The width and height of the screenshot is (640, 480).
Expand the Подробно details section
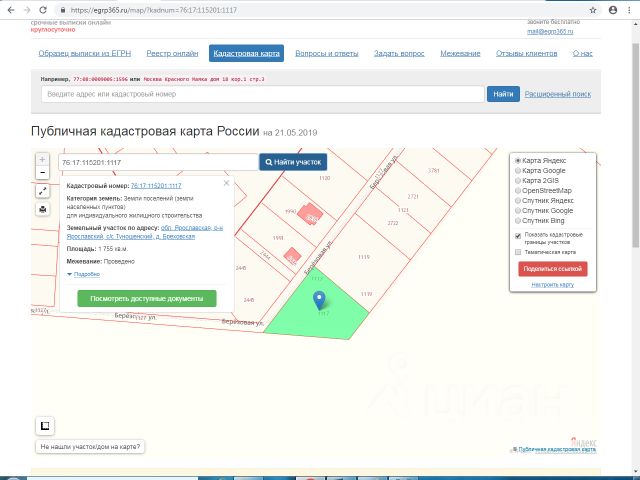85,273
